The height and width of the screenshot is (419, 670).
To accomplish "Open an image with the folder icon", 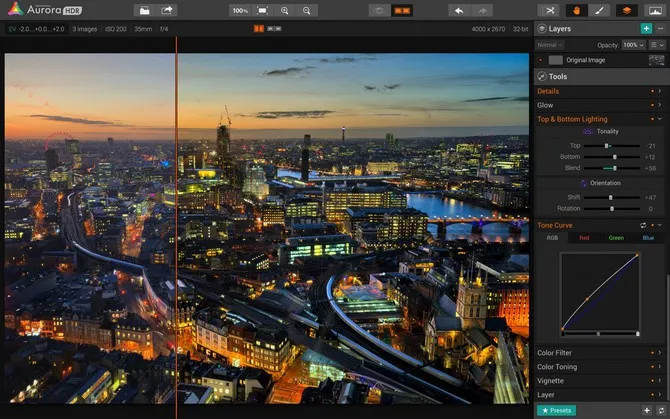I will [x=144, y=10].
